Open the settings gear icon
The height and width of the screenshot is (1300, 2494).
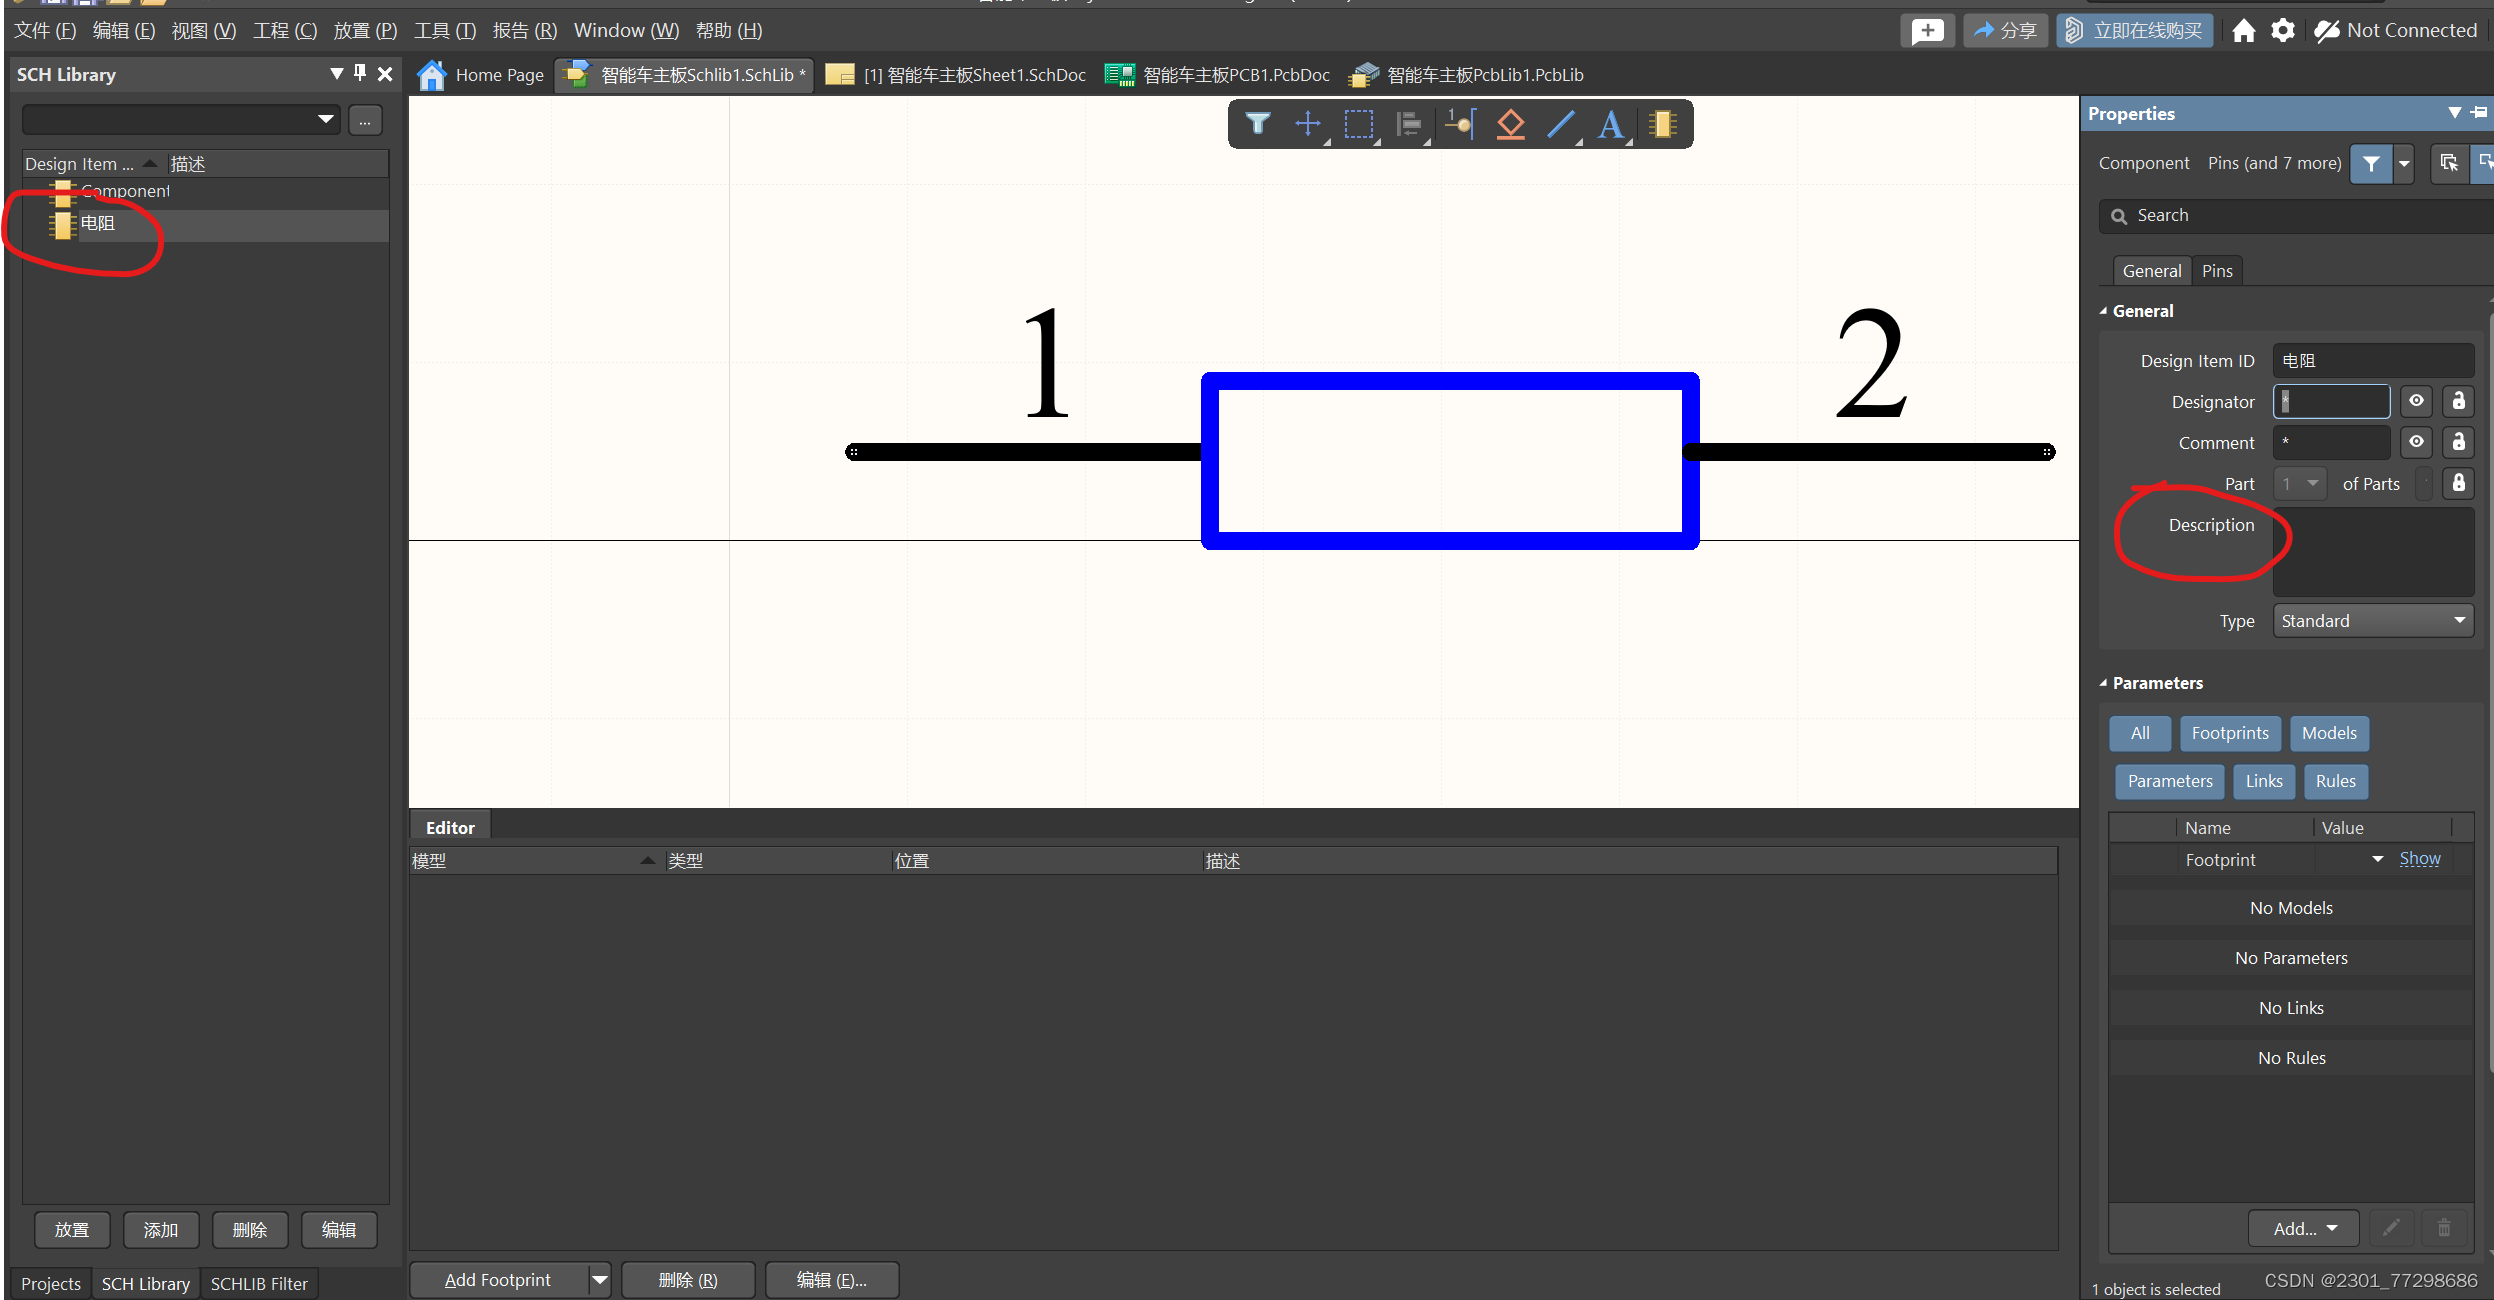pyautogui.click(x=2282, y=31)
